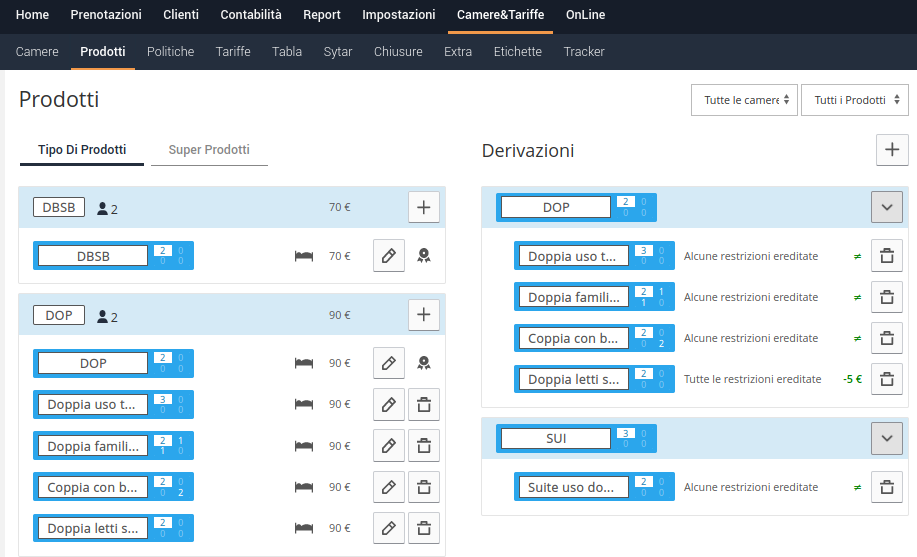Open the Clienti menu
This screenshot has width=917, height=557.
point(181,15)
